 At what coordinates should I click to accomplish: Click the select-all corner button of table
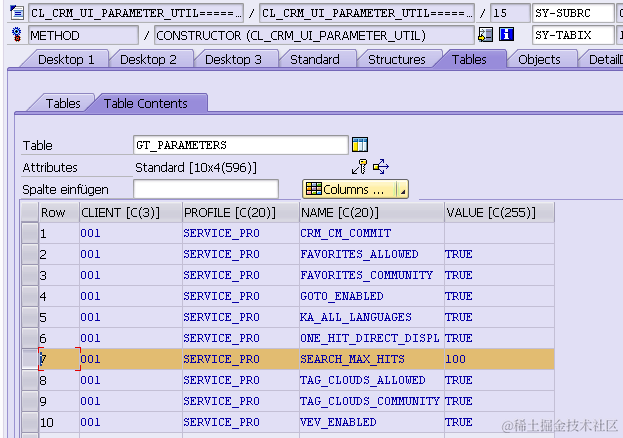(x=30, y=212)
